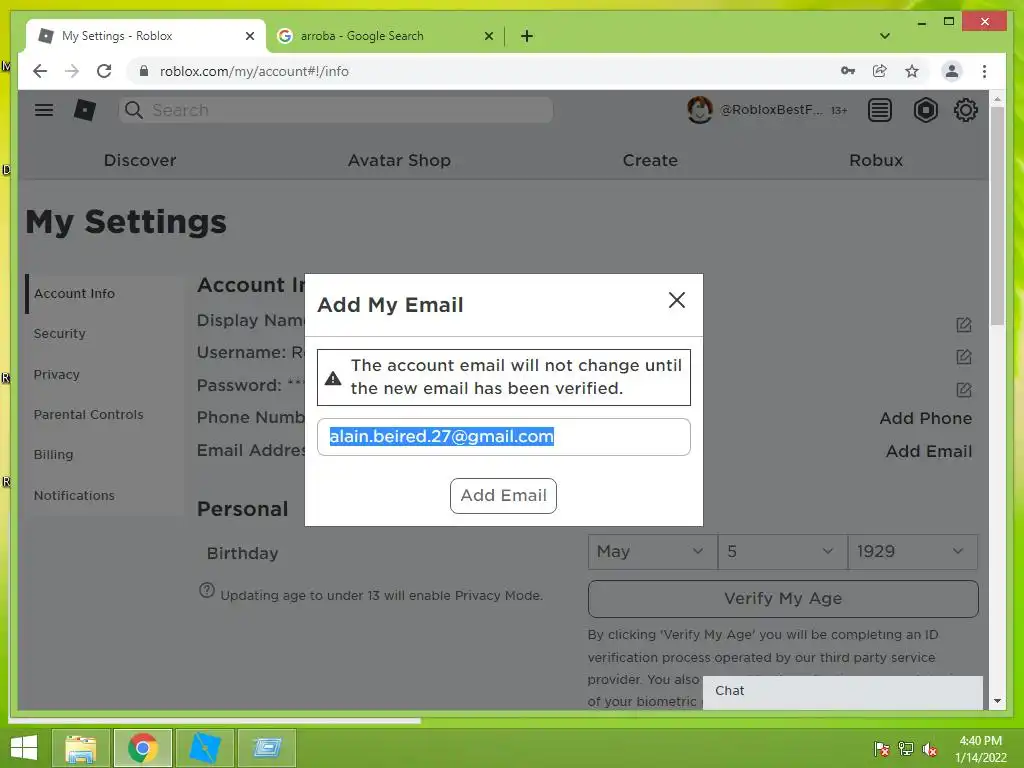The width and height of the screenshot is (1024, 768).
Task: Open the Roblox hamburger navigation menu
Action: tap(44, 110)
